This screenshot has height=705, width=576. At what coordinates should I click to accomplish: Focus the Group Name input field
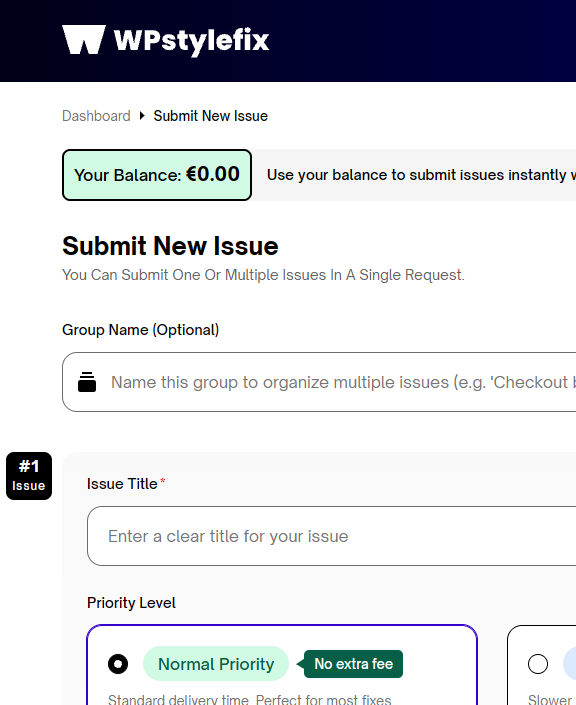pos(319,382)
